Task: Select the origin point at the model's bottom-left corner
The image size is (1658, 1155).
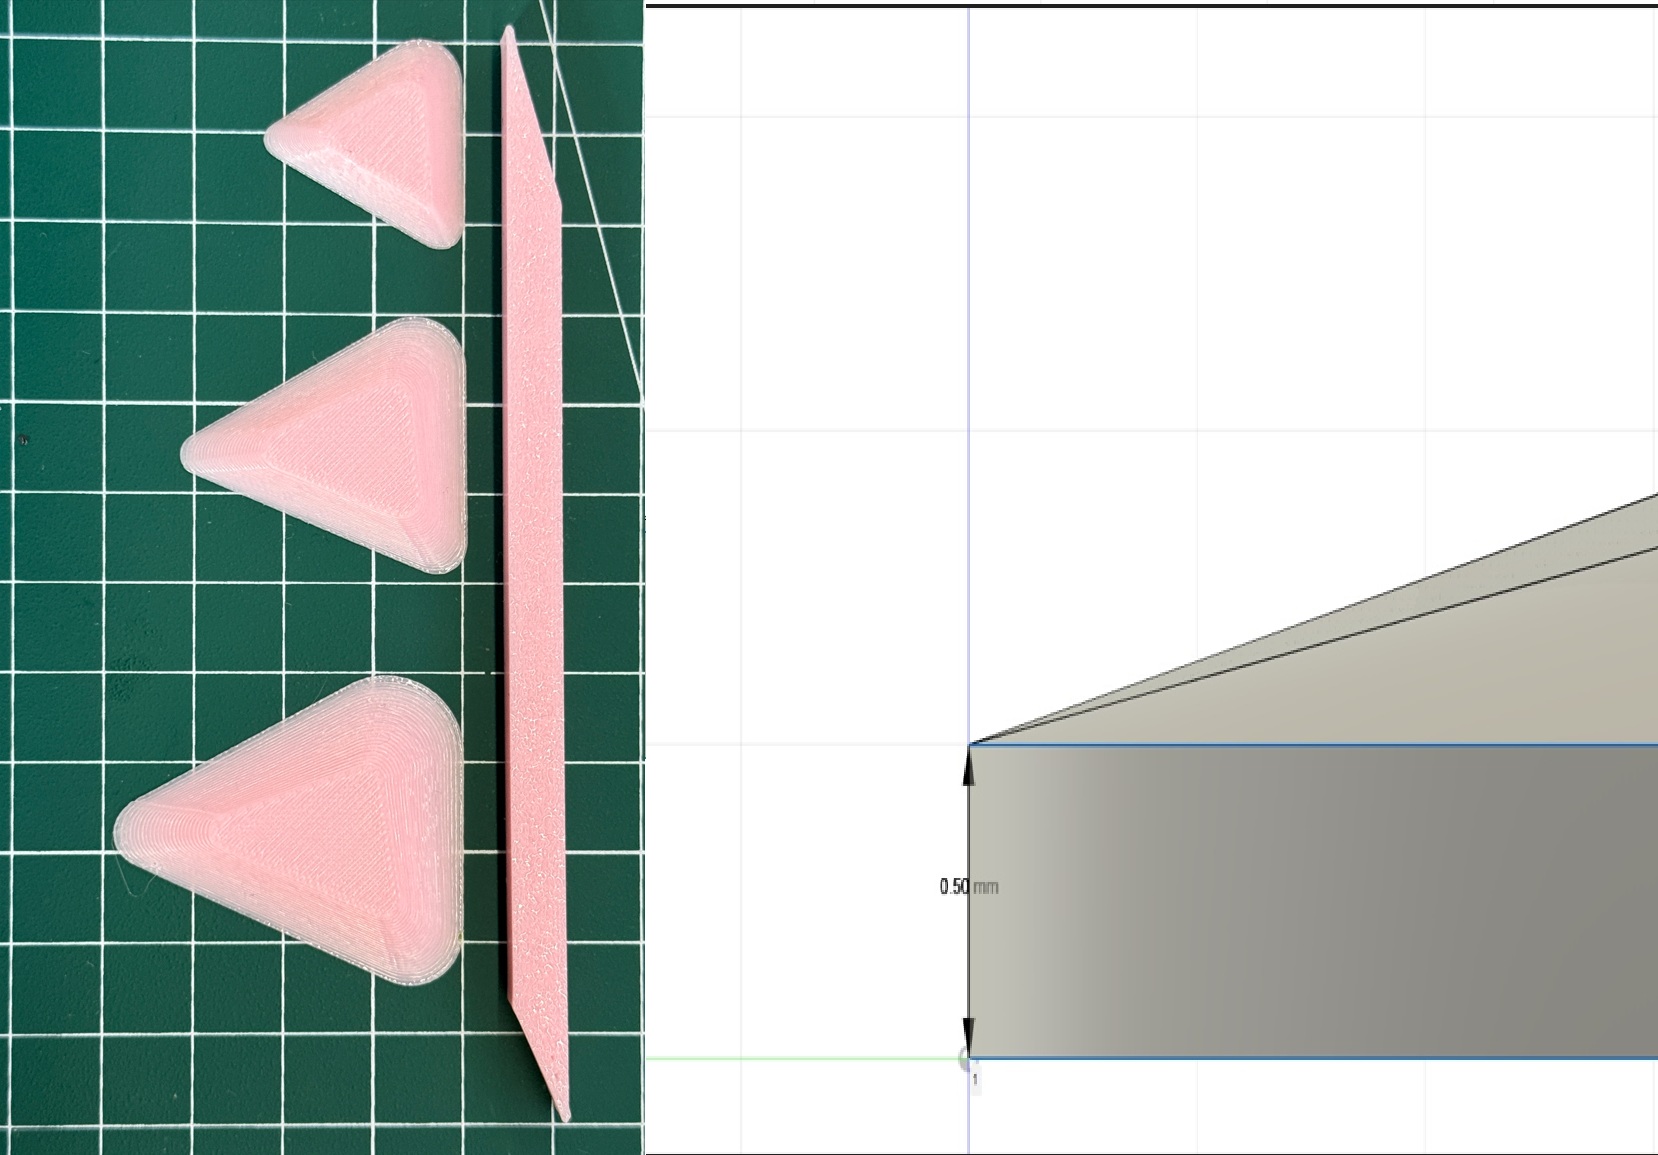Action: click(966, 1057)
